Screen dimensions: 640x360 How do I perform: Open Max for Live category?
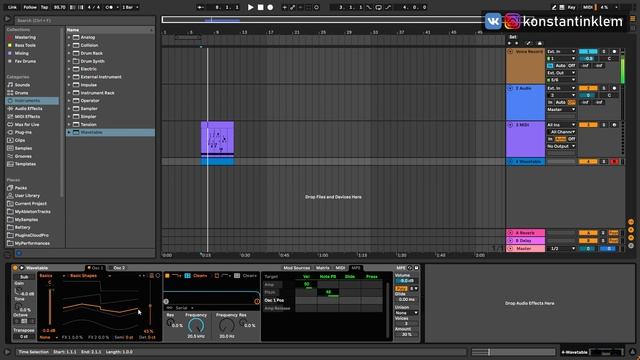[27, 124]
